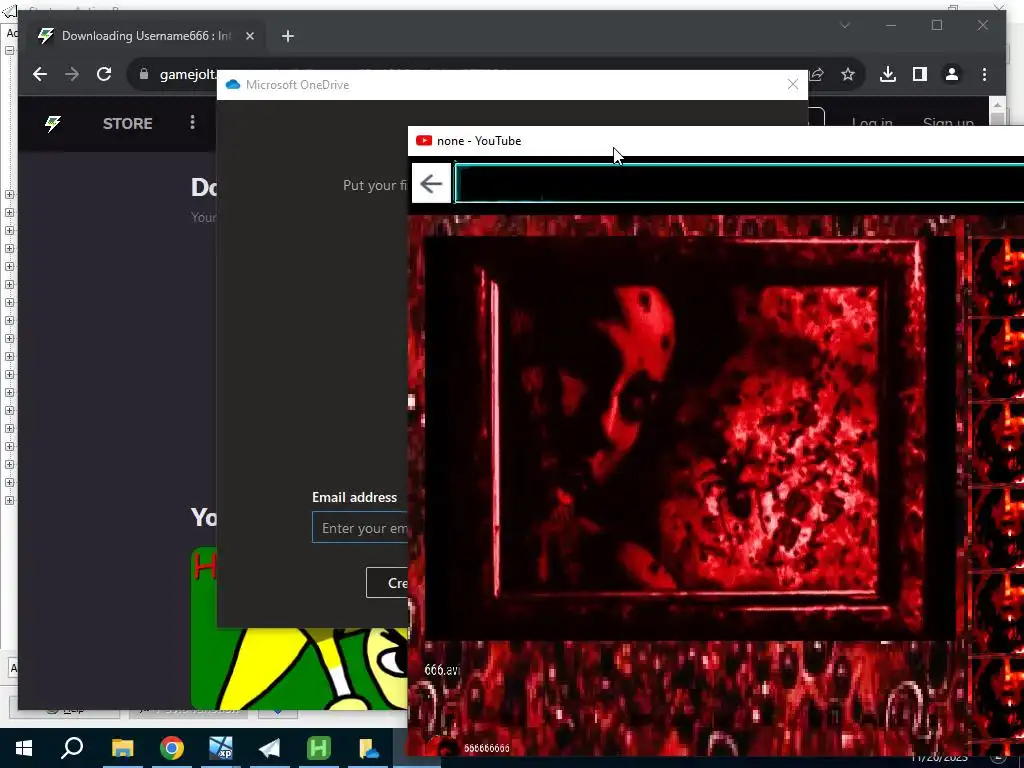Reload the Game Jolt page

[104, 74]
